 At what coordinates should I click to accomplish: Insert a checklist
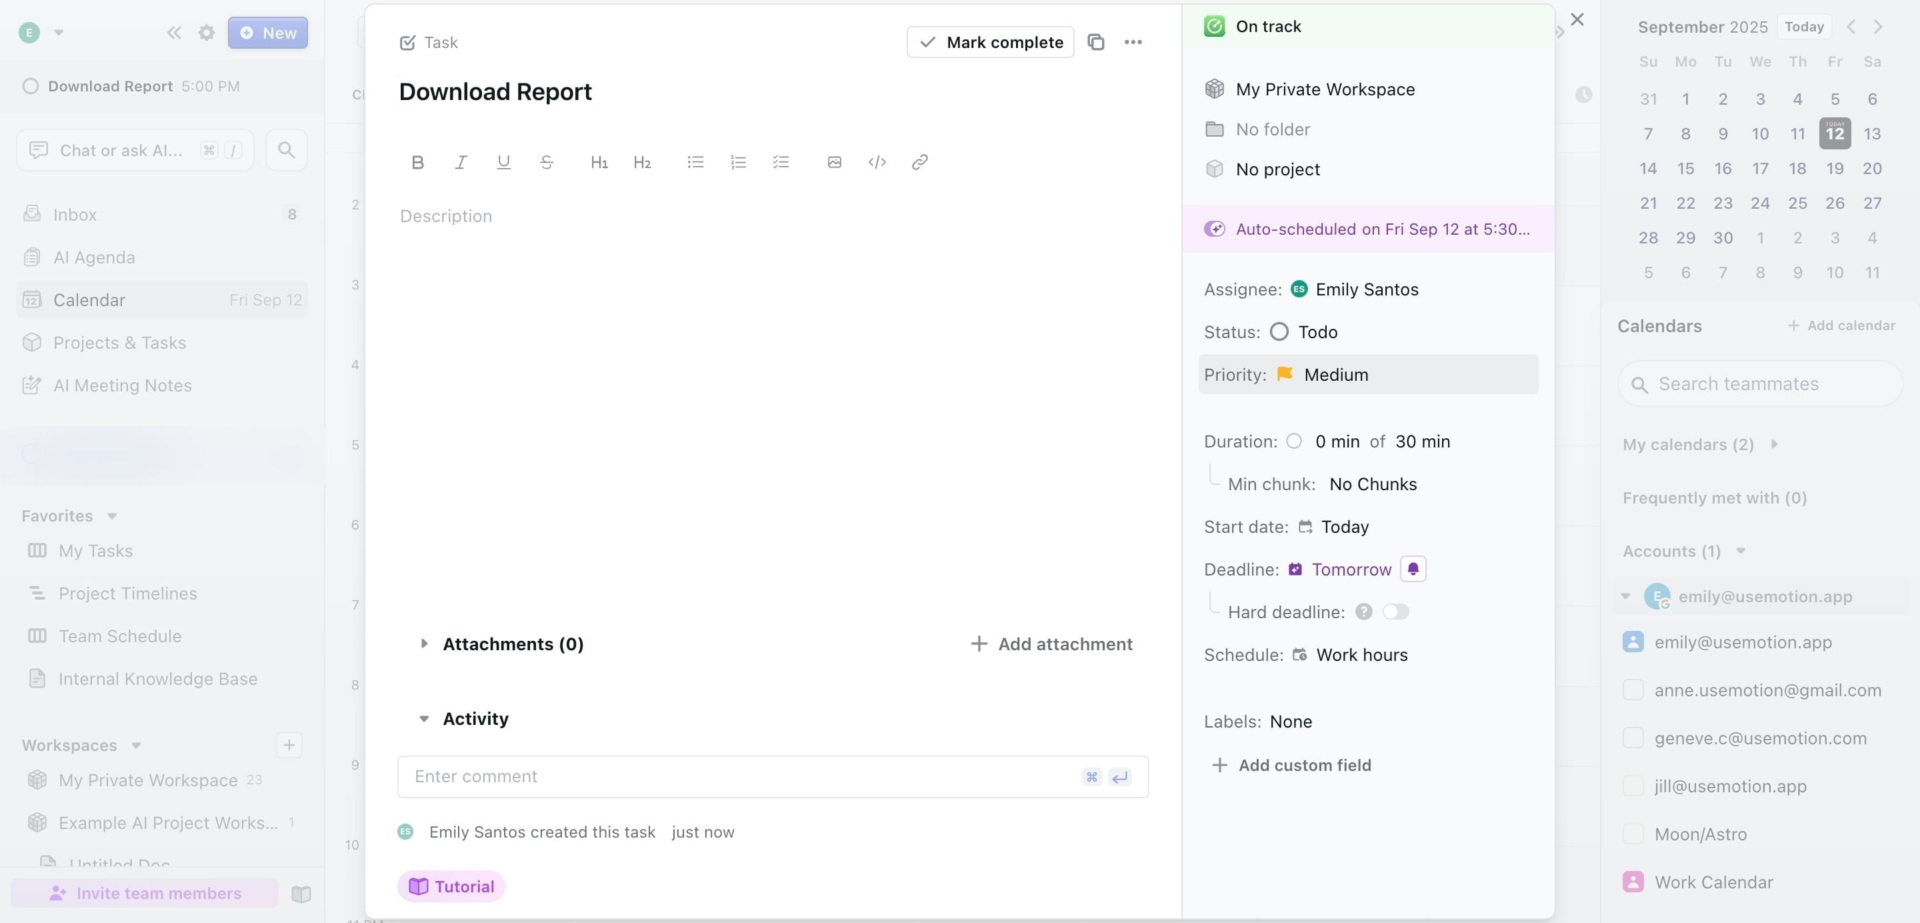click(x=782, y=162)
